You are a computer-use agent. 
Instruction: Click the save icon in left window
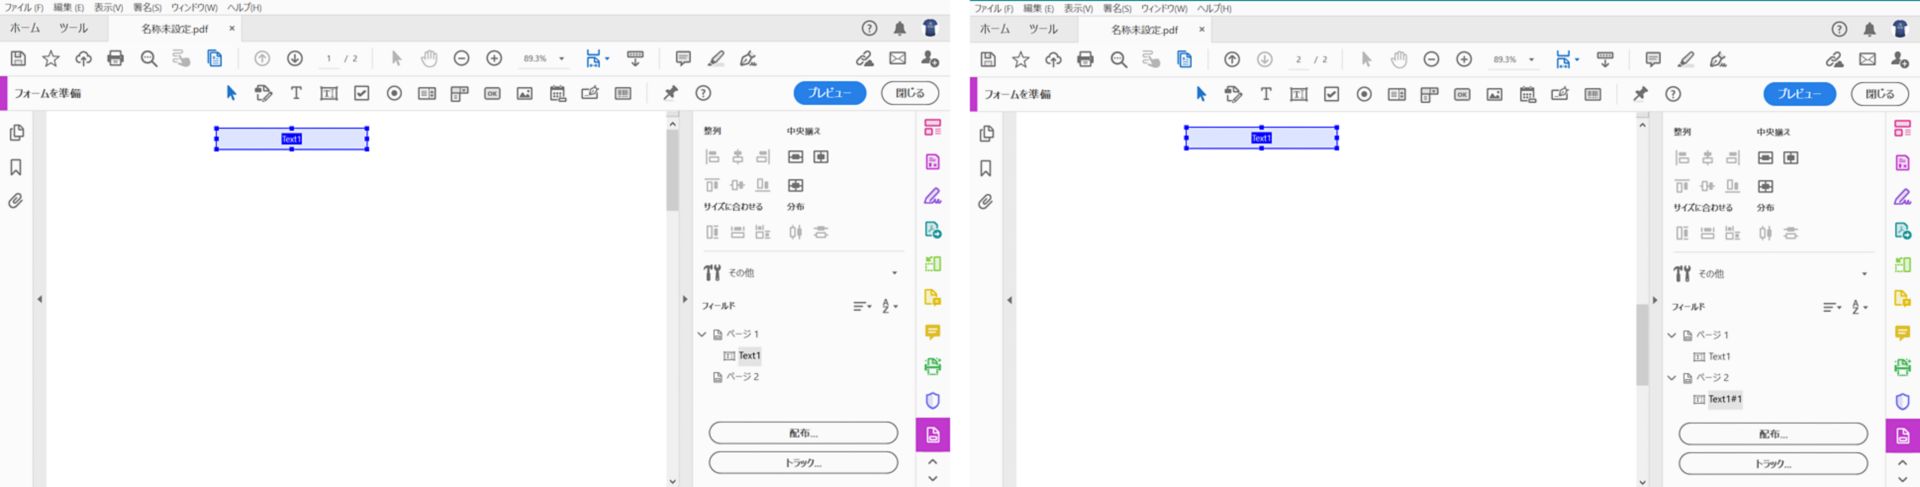point(18,59)
